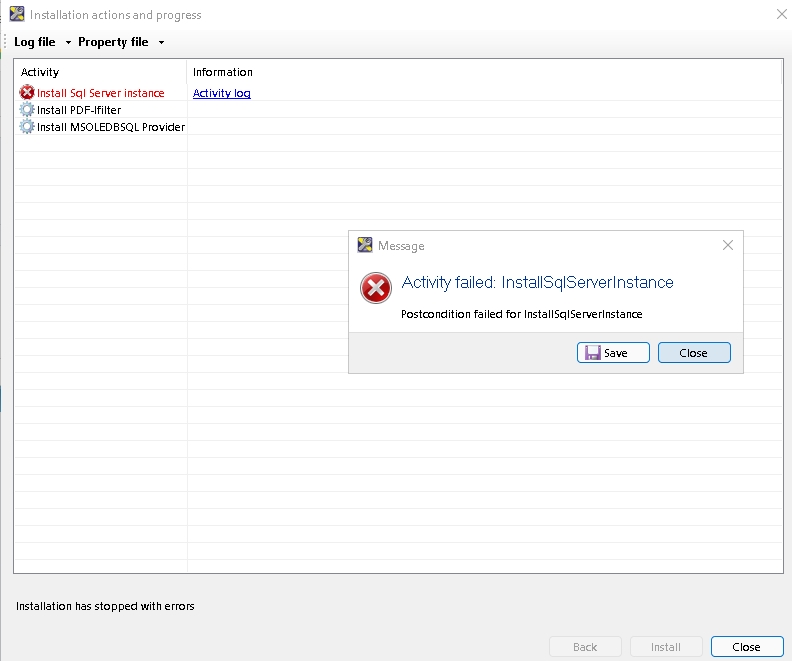792x661 pixels.
Task: Click the large red error icon in Message dialog
Action: click(x=376, y=288)
